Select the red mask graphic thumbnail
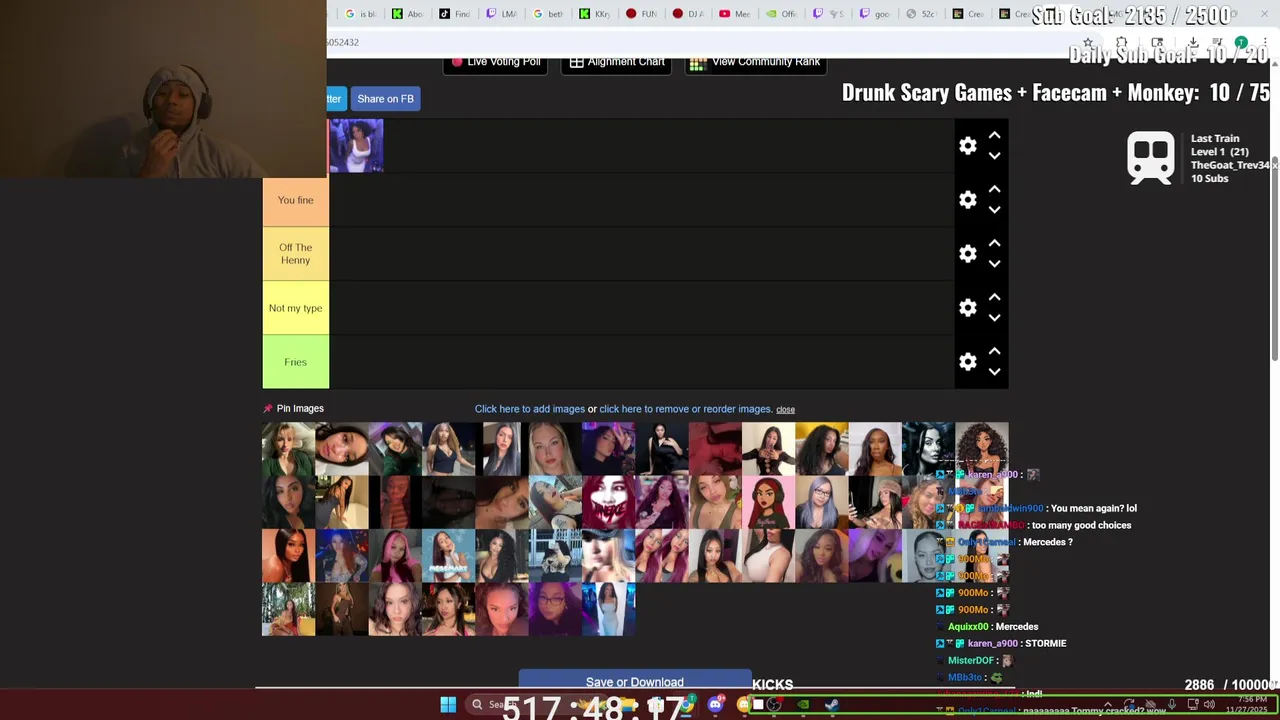1280x720 pixels. coord(608,502)
